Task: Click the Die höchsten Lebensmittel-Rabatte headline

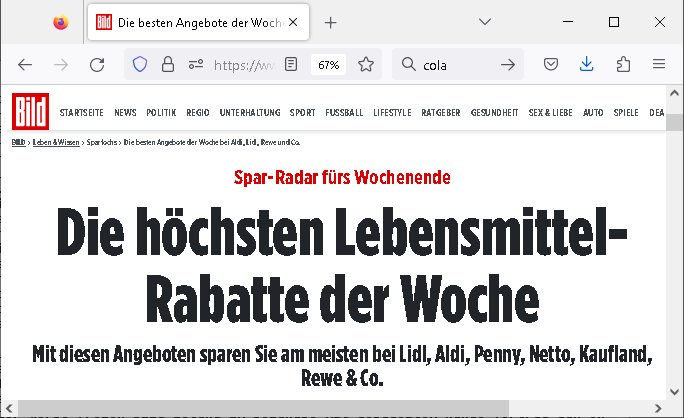Action: tap(342, 264)
